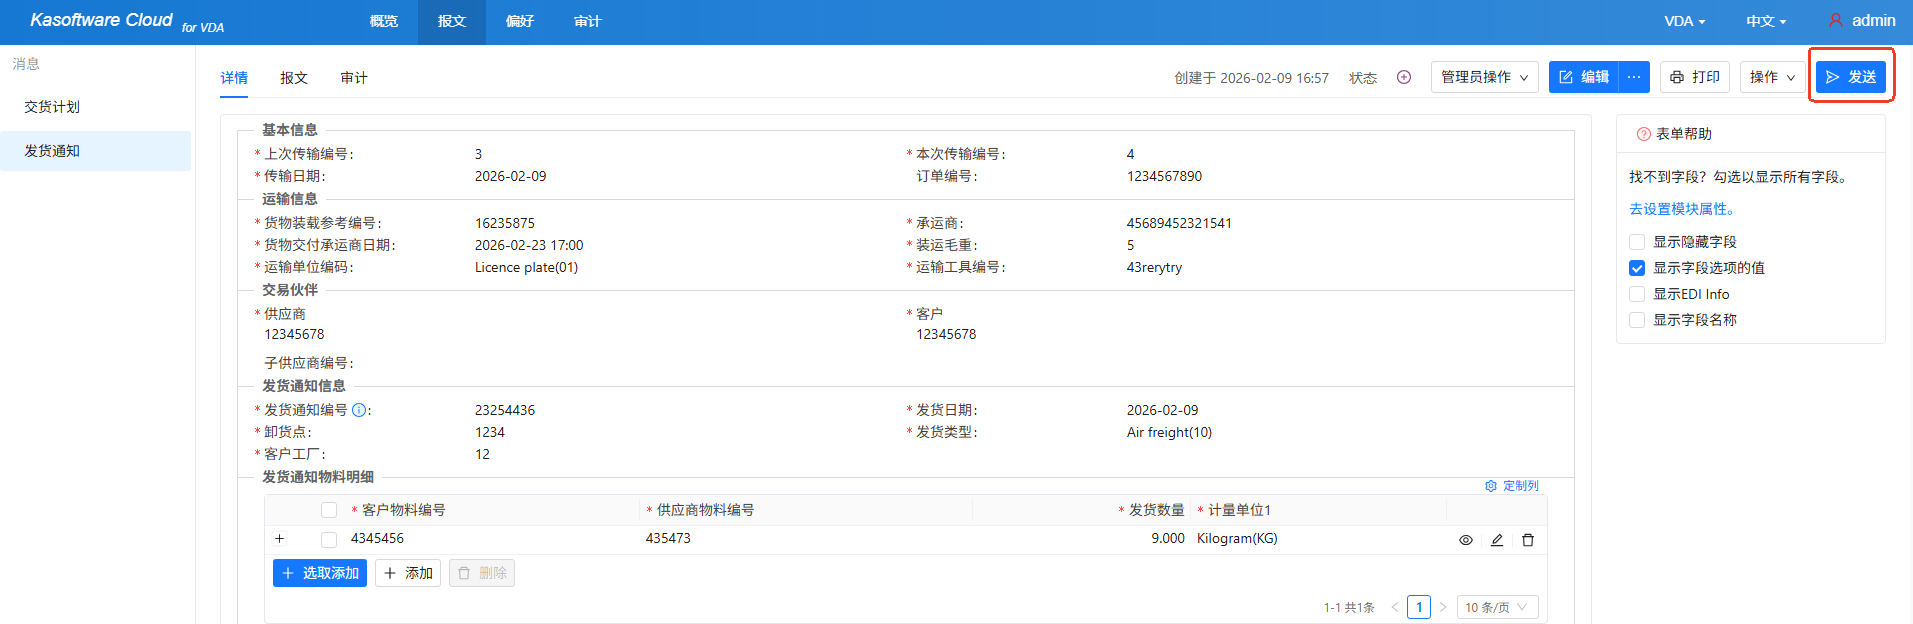Switch to the 报文 sub-tab
1913x624 pixels.
pos(294,78)
